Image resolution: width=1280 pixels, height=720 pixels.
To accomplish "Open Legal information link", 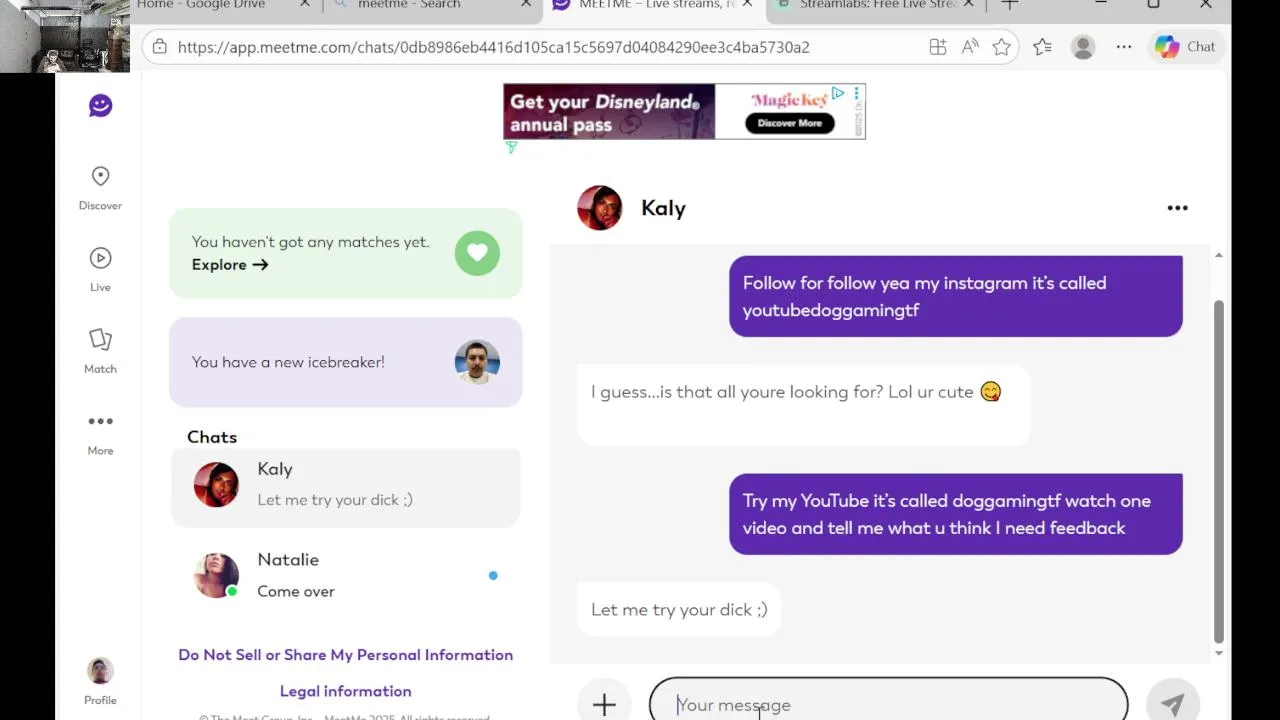I will coord(345,691).
